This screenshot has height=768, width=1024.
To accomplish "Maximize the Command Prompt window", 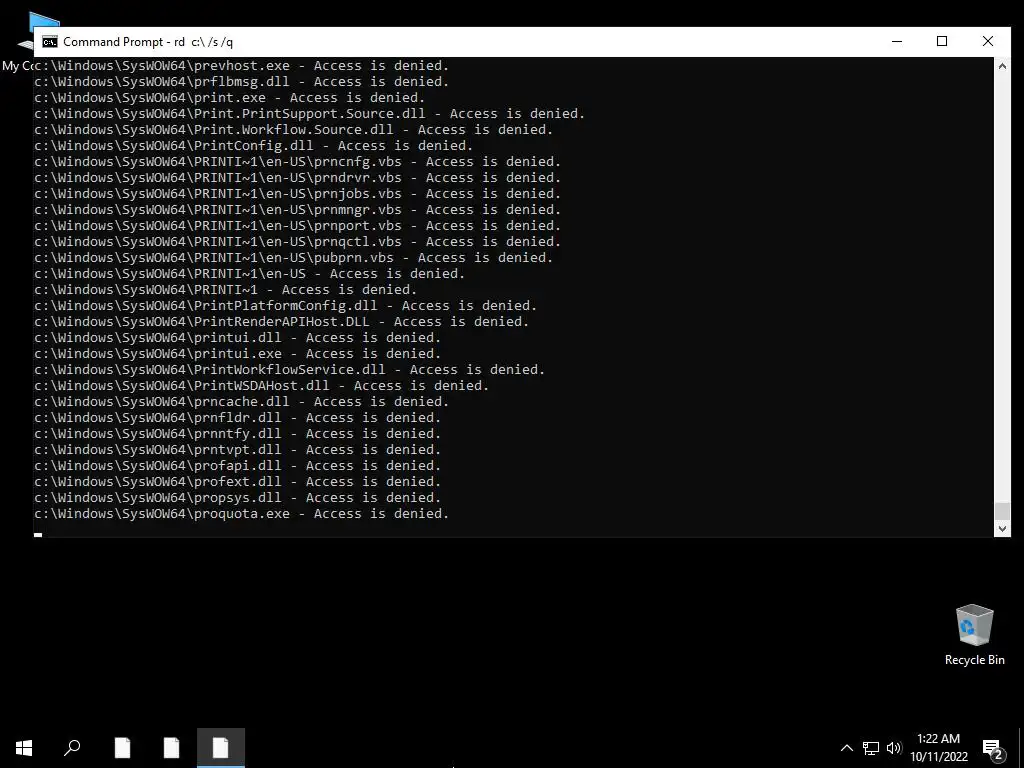I will coord(942,41).
